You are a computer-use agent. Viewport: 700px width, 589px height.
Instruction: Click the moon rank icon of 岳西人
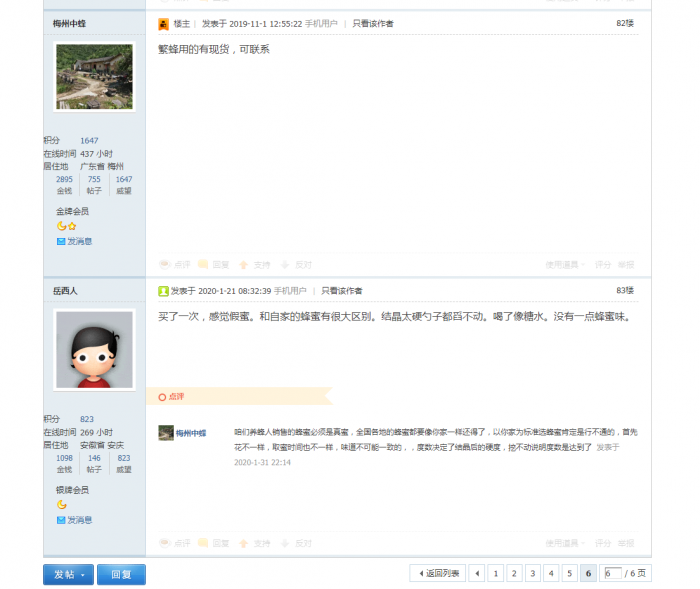[x=62, y=505]
